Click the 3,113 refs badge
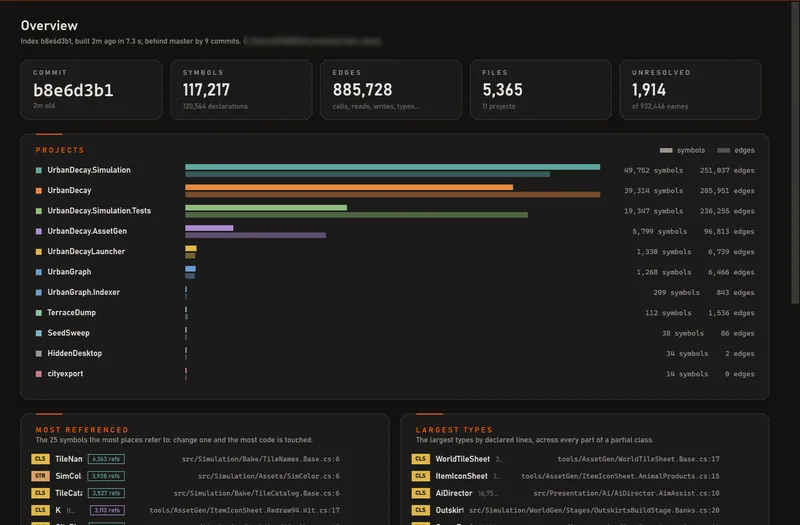This screenshot has width=800, height=525. (107, 510)
